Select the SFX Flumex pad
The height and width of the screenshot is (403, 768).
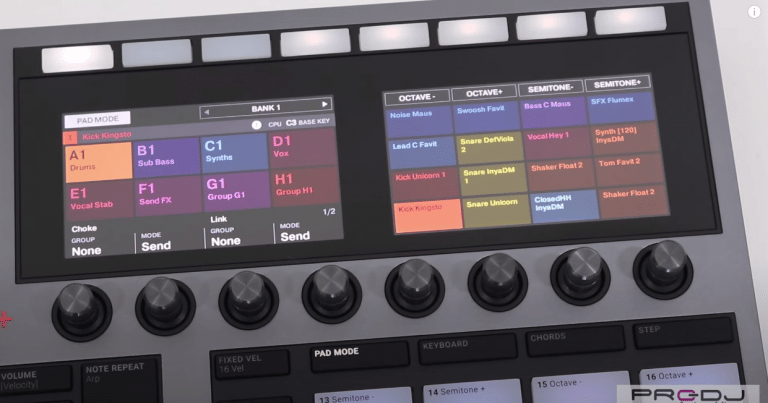click(x=621, y=108)
